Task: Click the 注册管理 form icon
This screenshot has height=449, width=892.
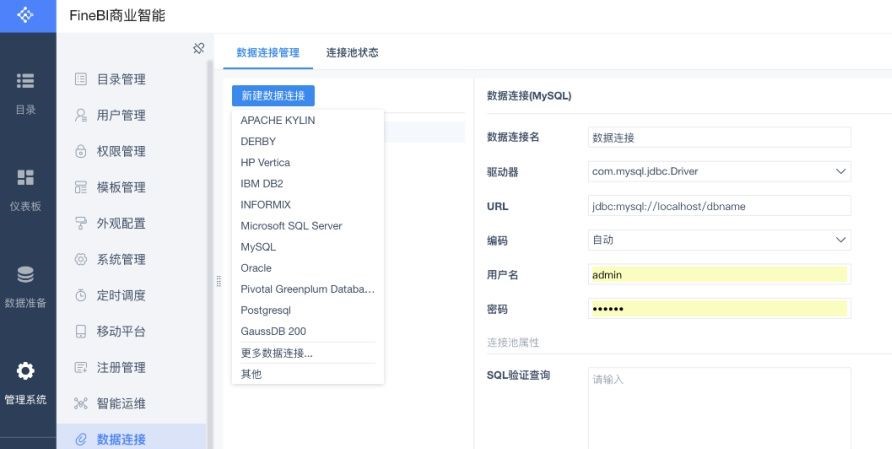Action: (x=81, y=367)
